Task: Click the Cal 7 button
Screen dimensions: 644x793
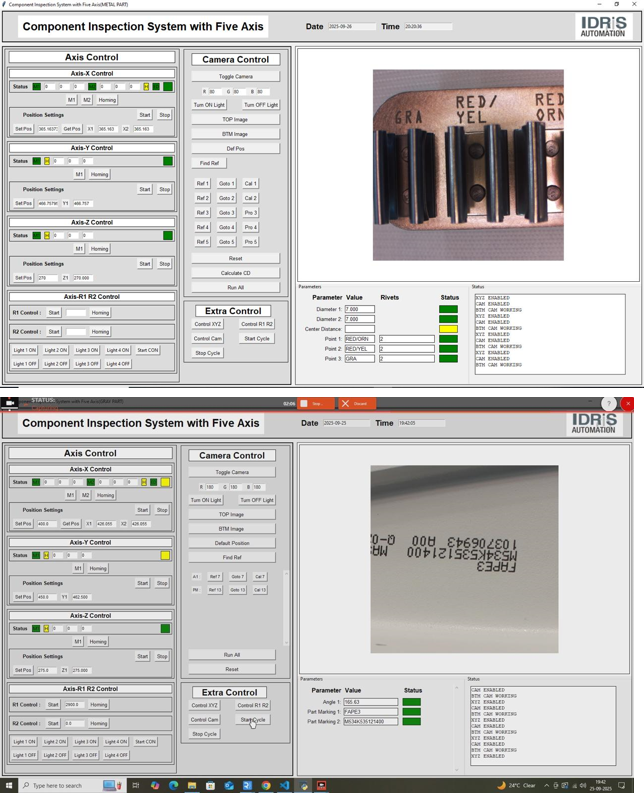Action: [260, 577]
